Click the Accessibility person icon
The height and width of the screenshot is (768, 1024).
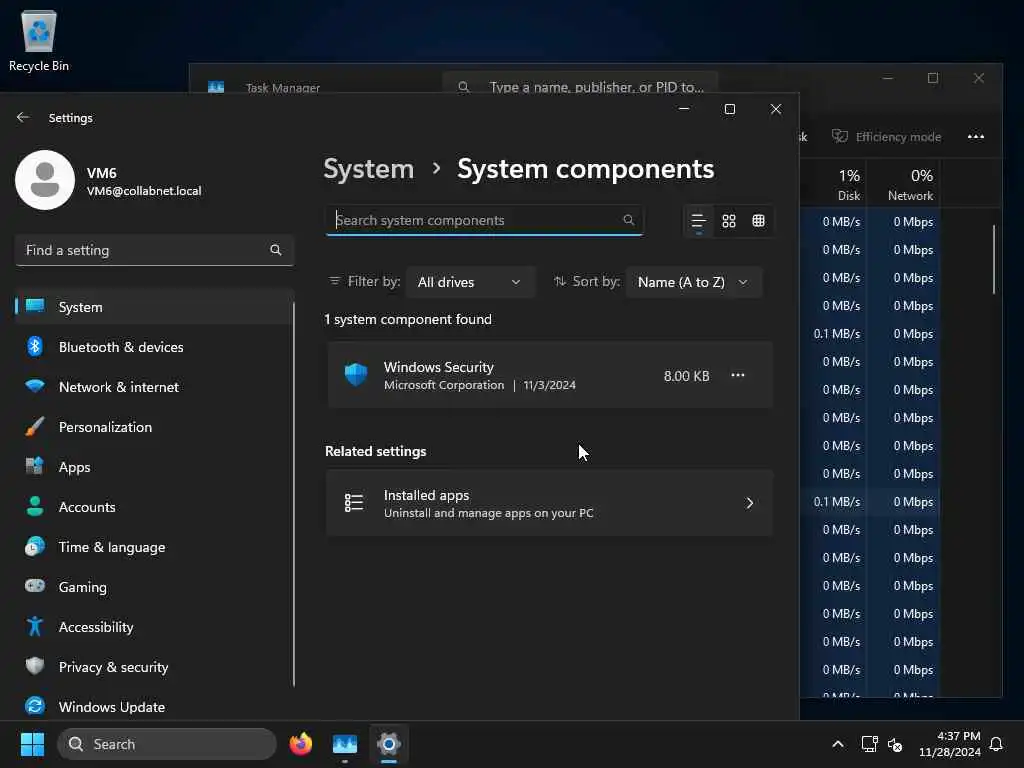[35, 626]
